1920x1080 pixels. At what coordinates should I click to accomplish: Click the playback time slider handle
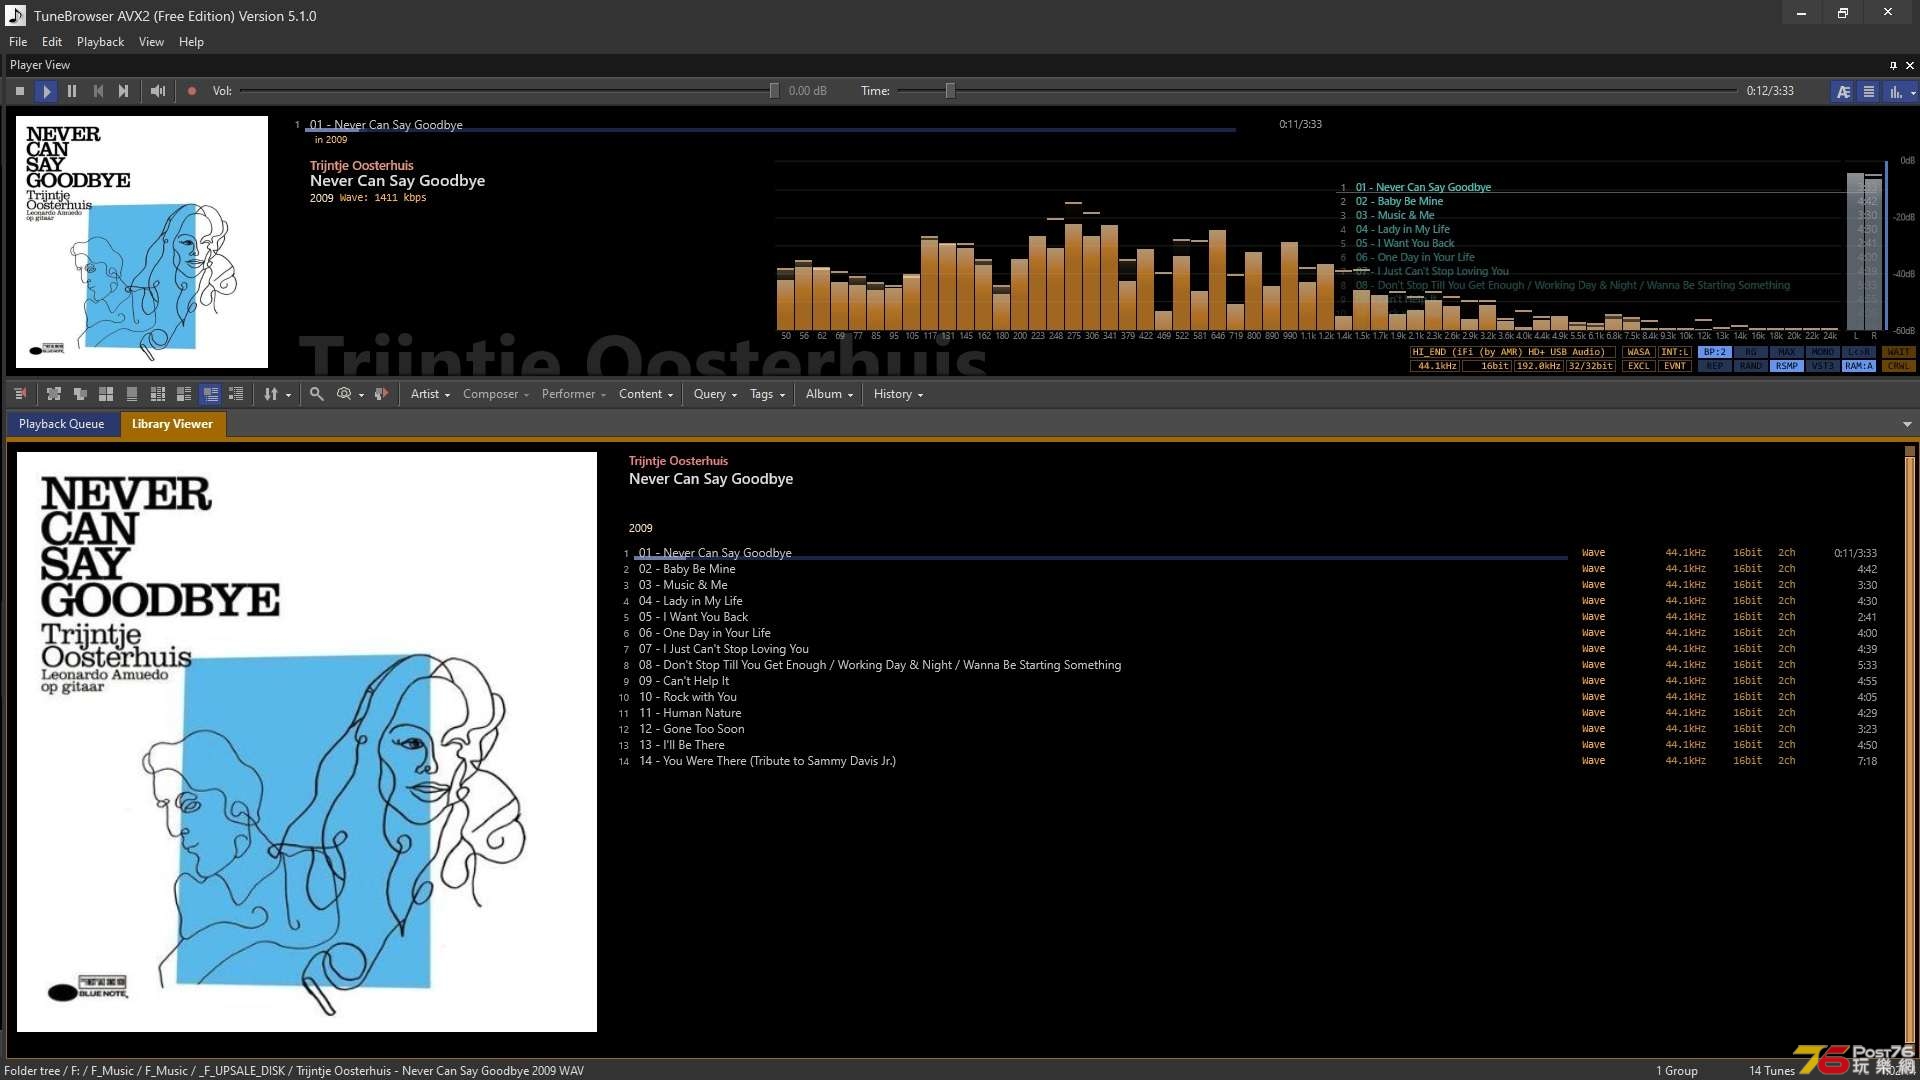(x=950, y=91)
